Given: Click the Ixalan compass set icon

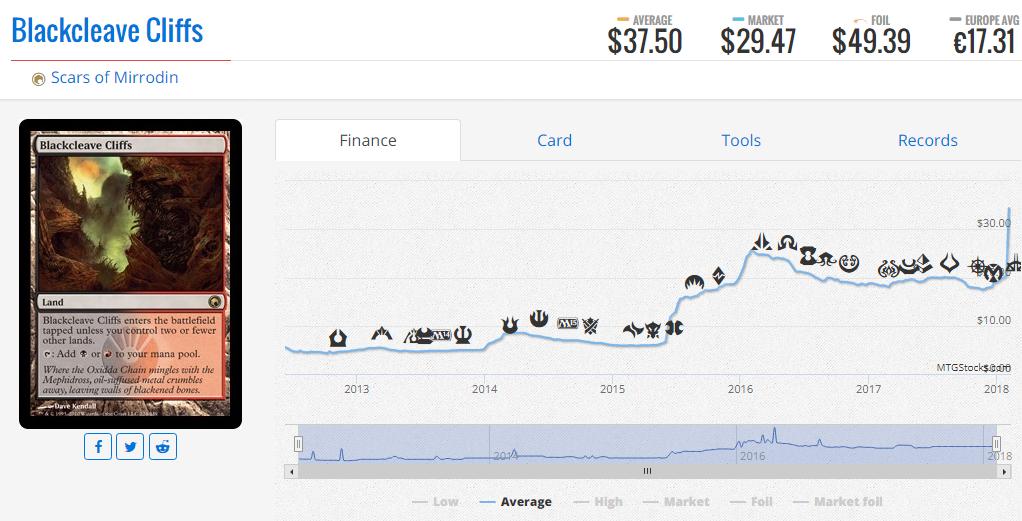Looking at the screenshot, I should coord(978,266).
